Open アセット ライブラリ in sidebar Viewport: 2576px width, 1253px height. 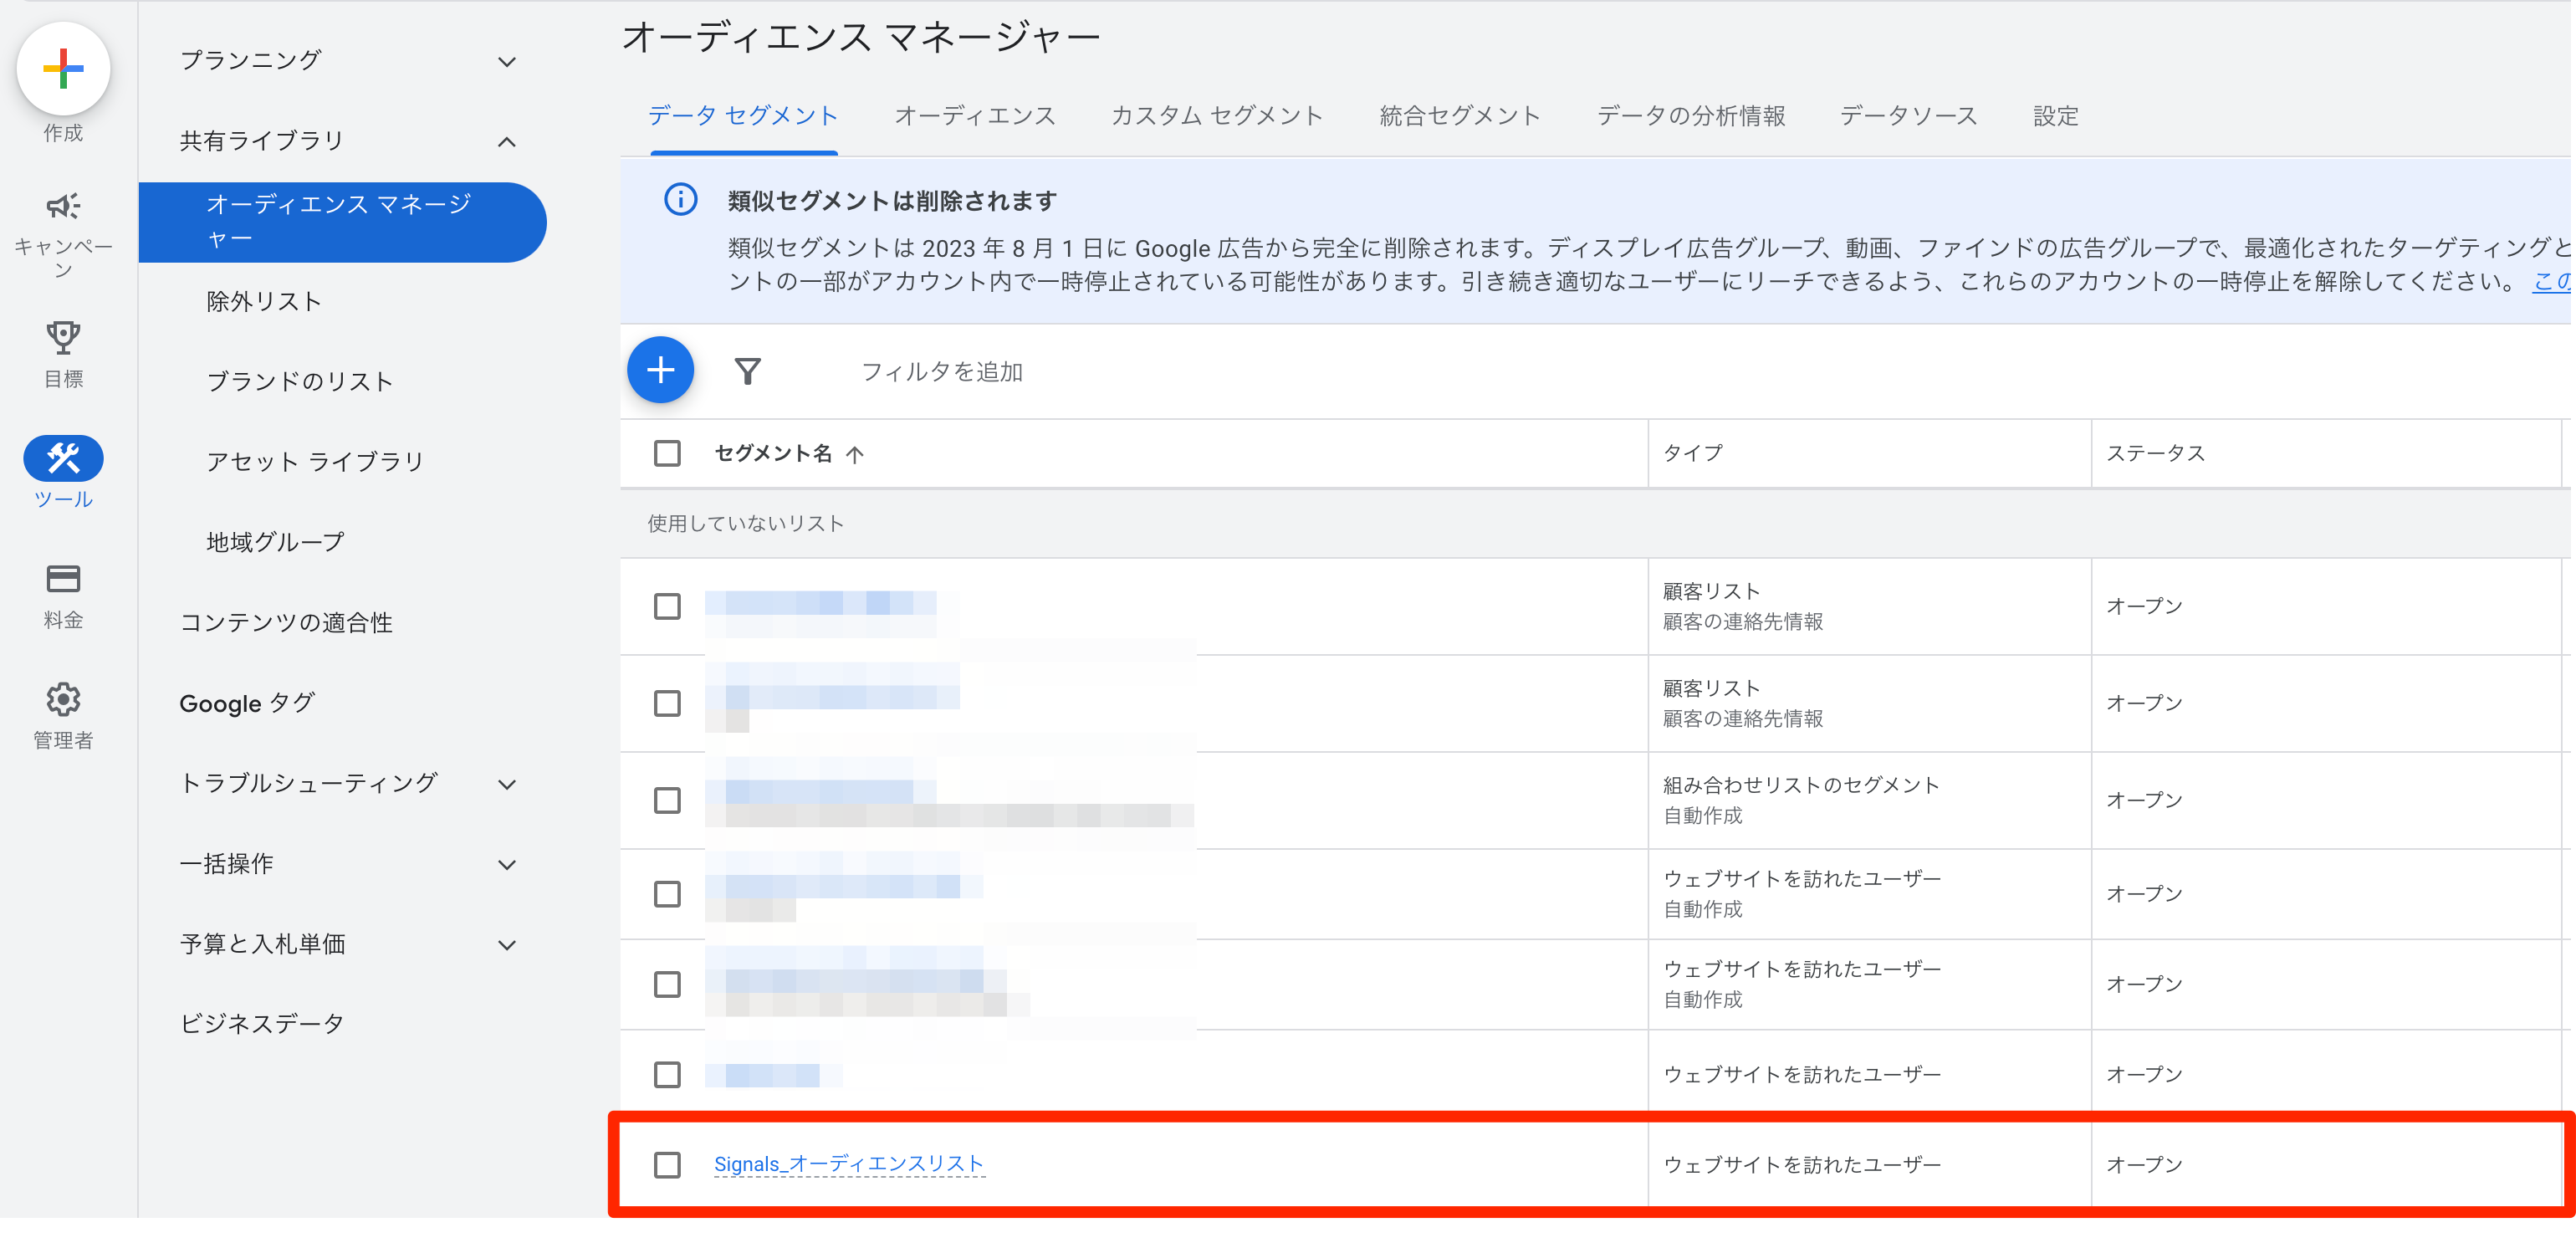click(x=315, y=461)
